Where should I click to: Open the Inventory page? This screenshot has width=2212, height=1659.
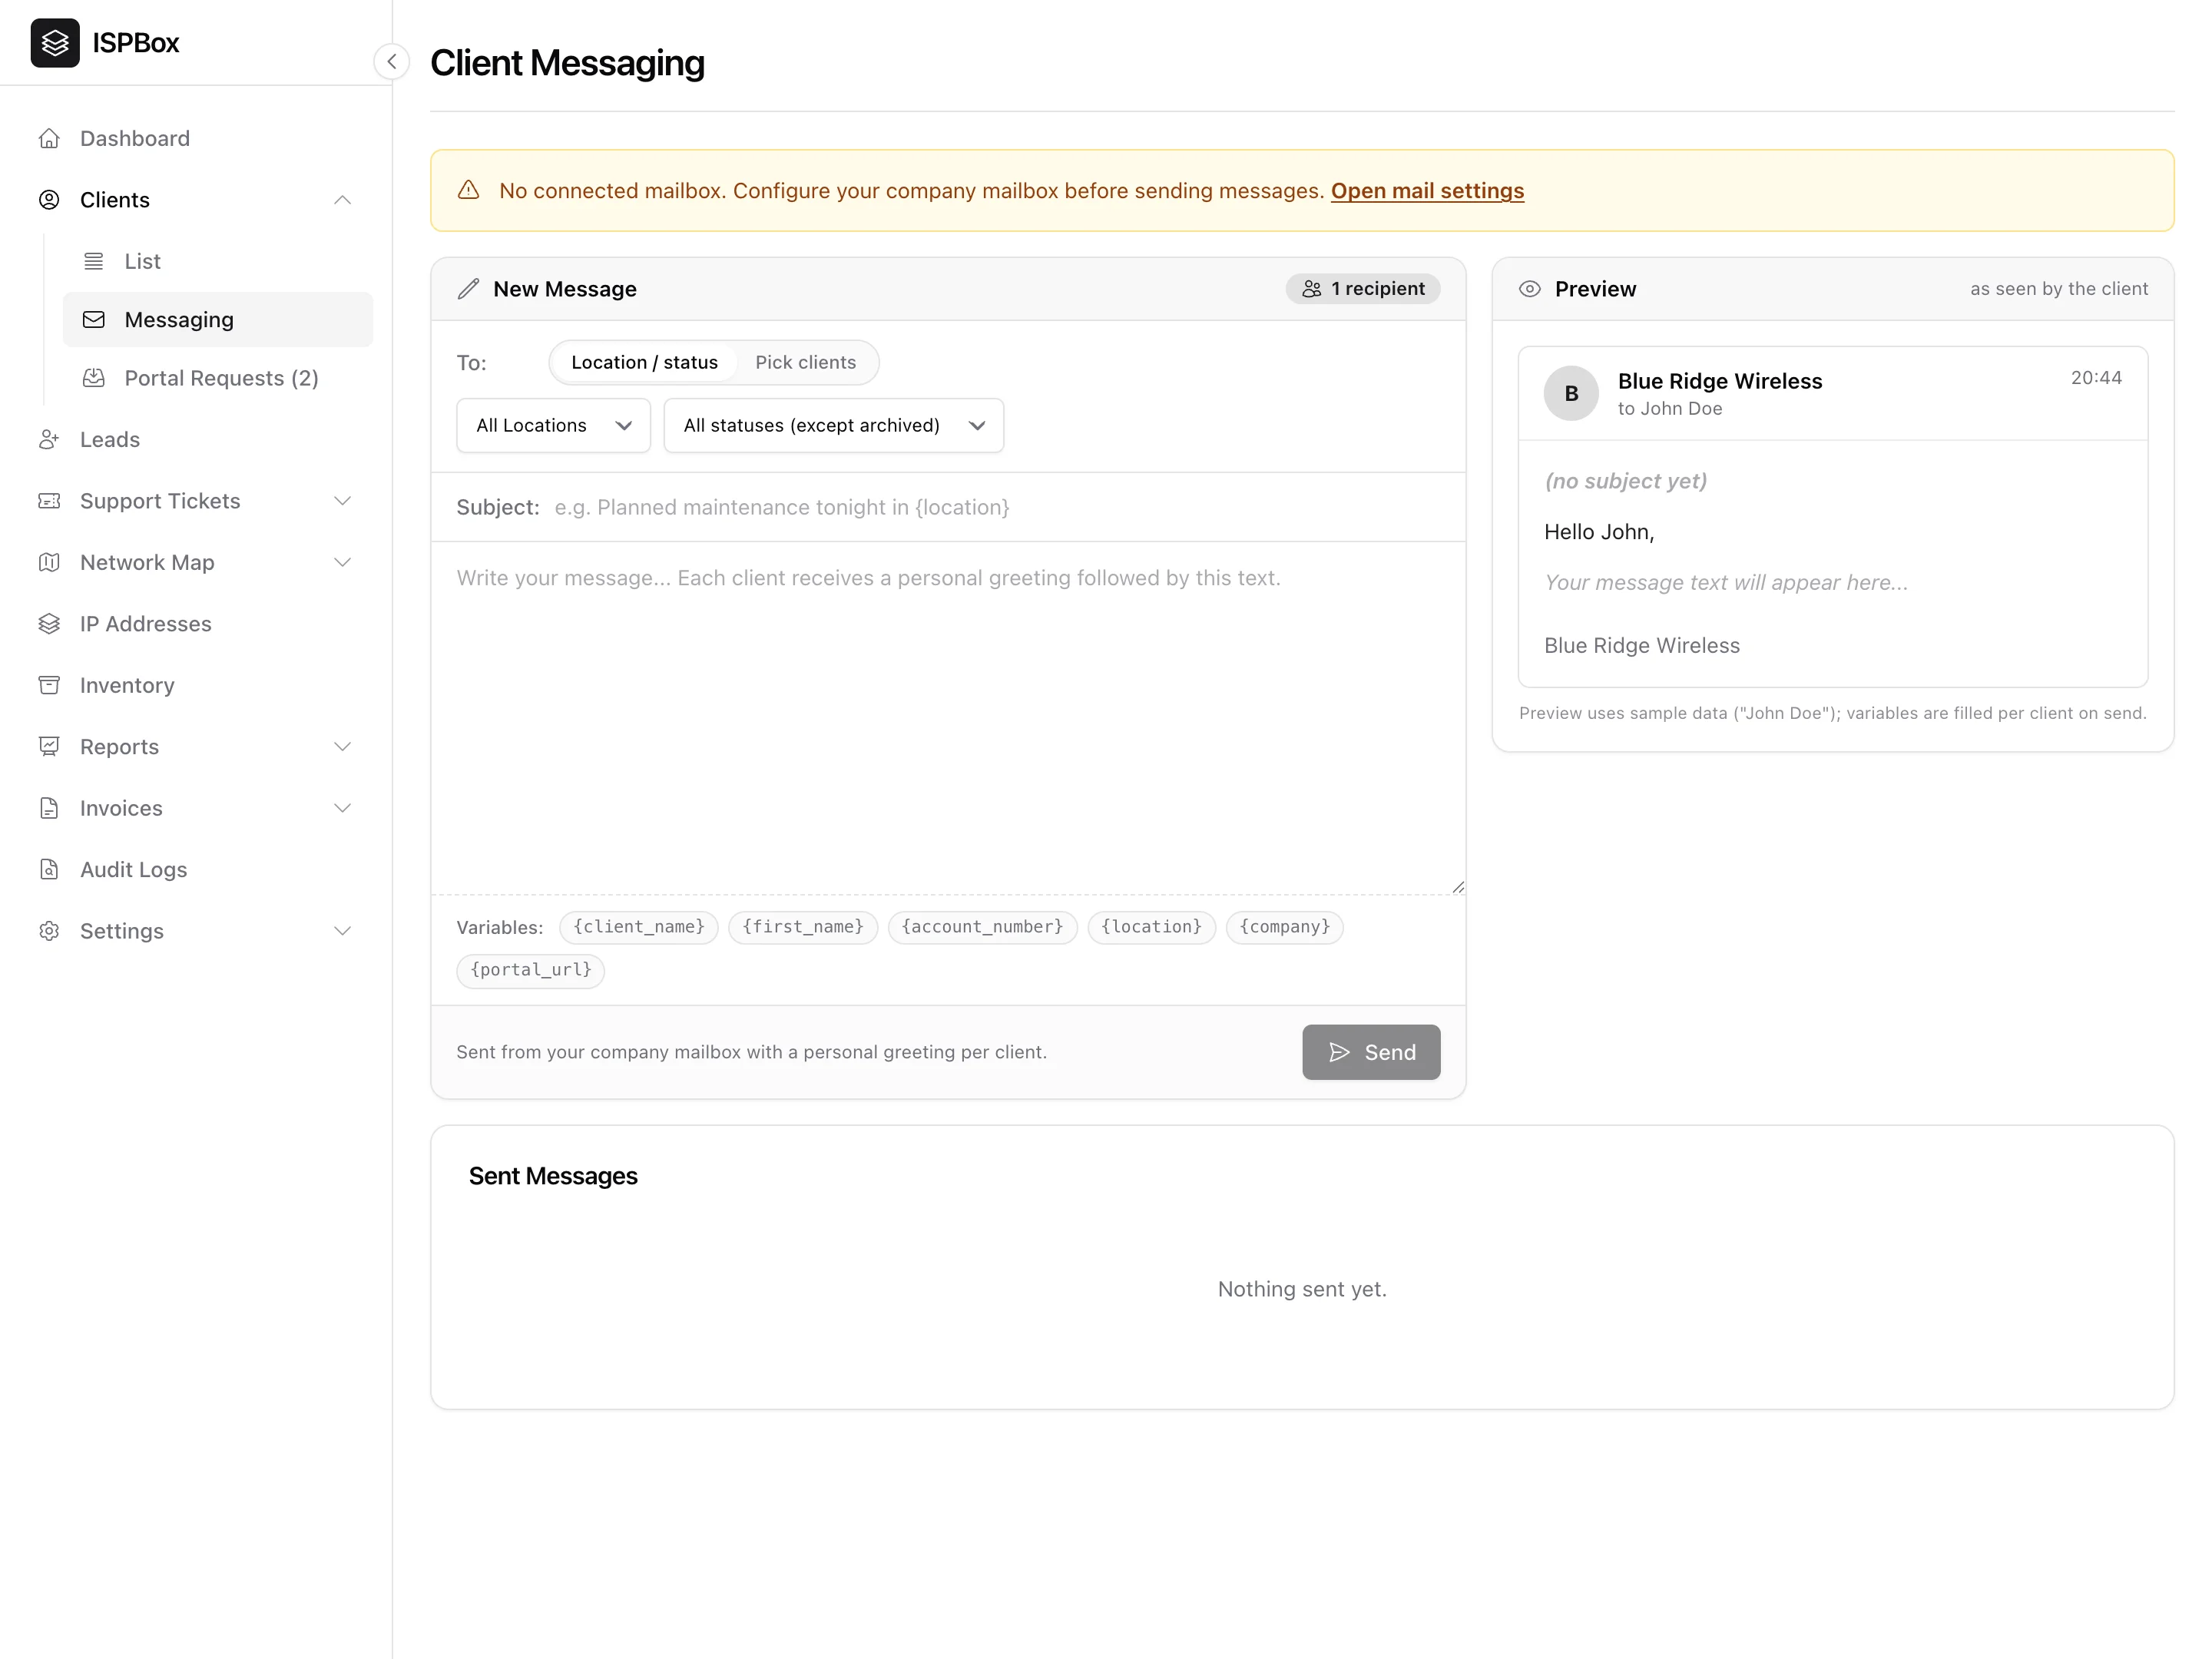pyautogui.click(x=196, y=685)
